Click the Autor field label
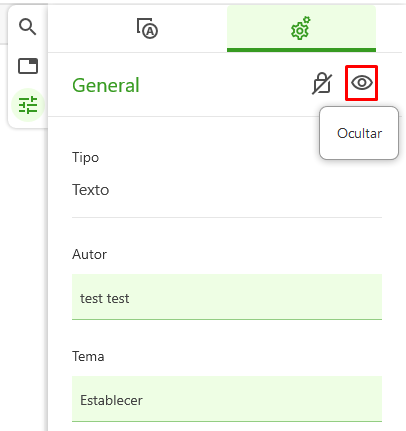This screenshot has height=431, width=406. click(x=90, y=254)
